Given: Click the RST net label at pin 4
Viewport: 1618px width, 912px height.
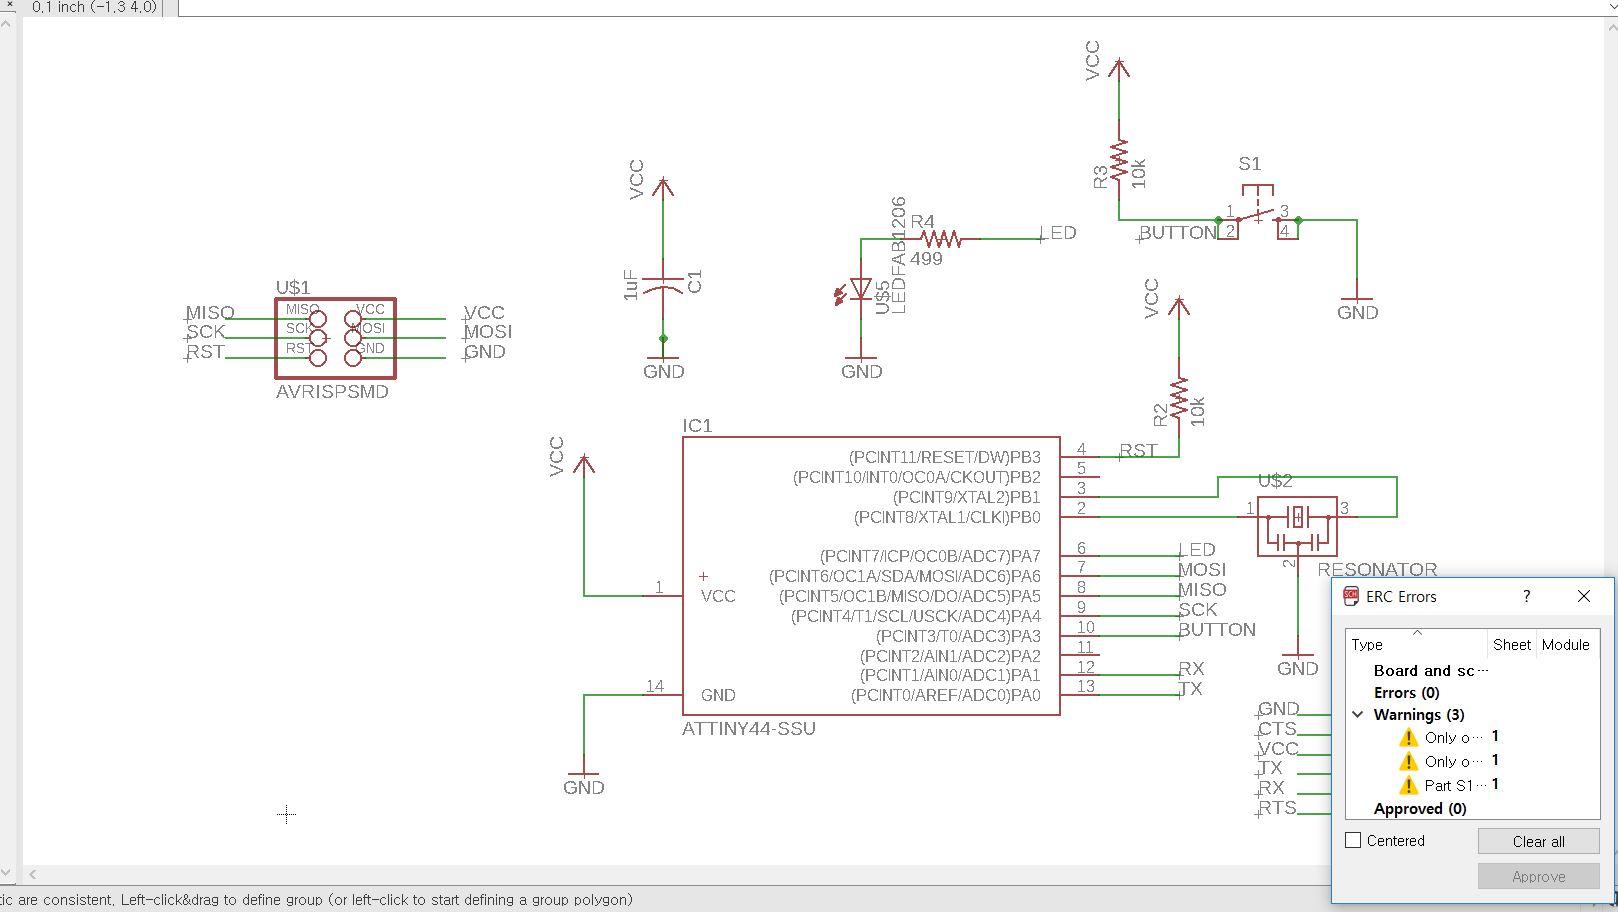Looking at the screenshot, I should pos(1138,450).
